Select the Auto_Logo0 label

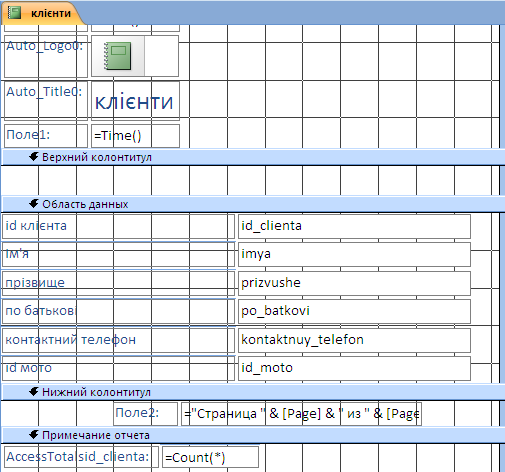point(46,56)
